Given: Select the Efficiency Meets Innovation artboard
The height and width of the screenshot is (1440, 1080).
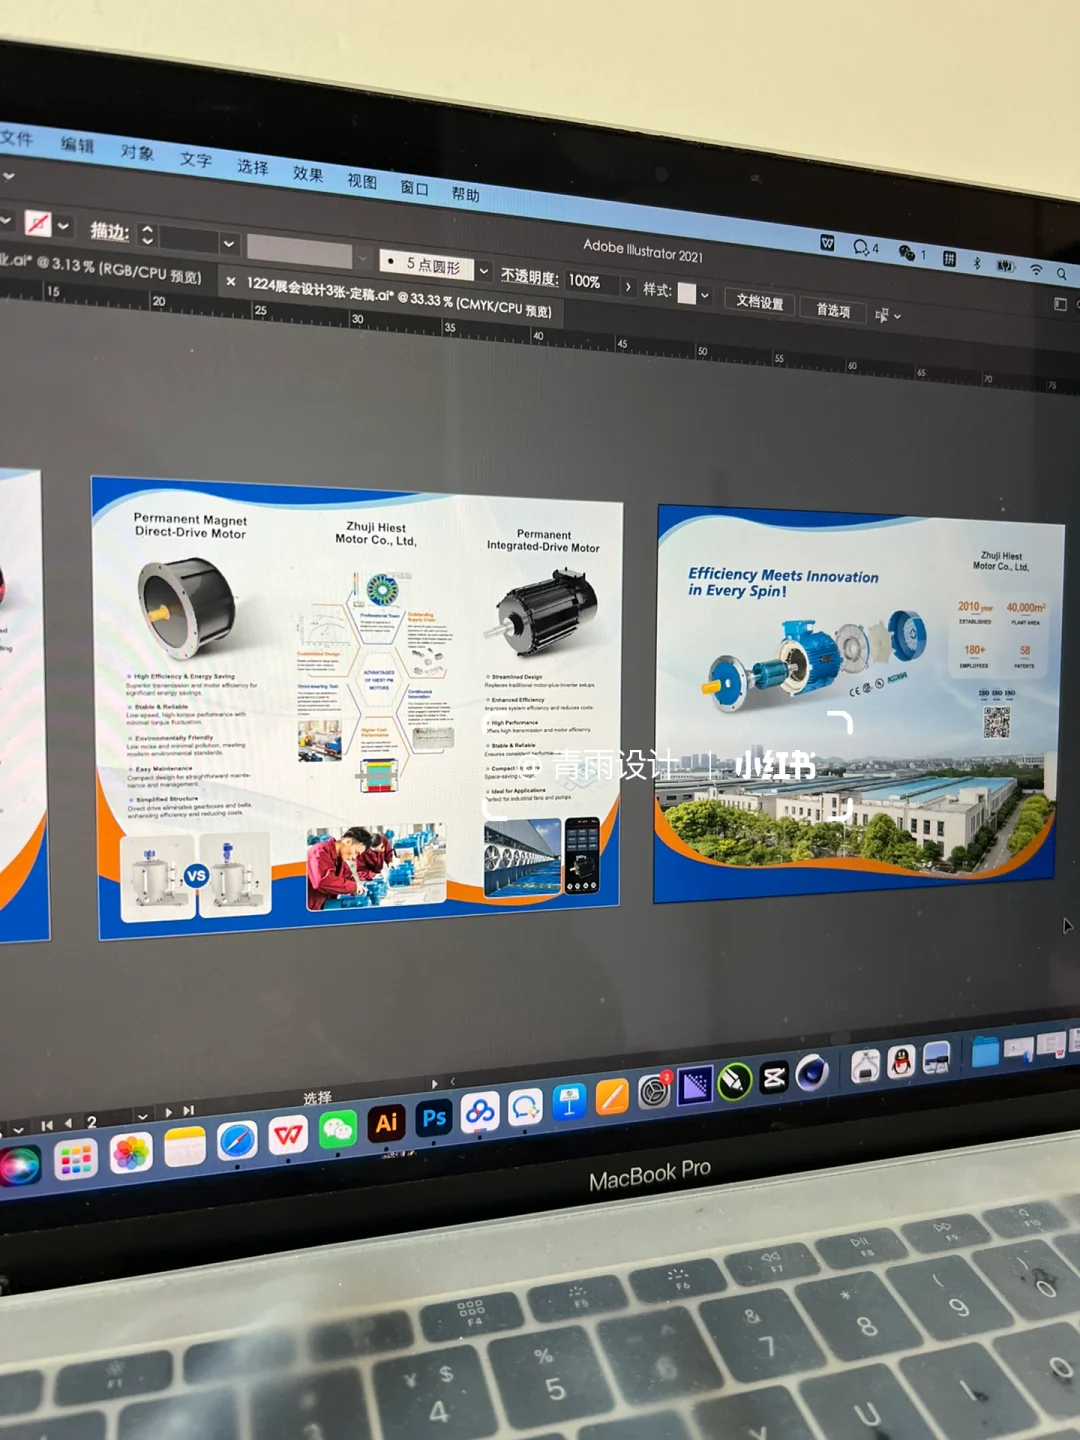Looking at the screenshot, I should coord(857,705).
